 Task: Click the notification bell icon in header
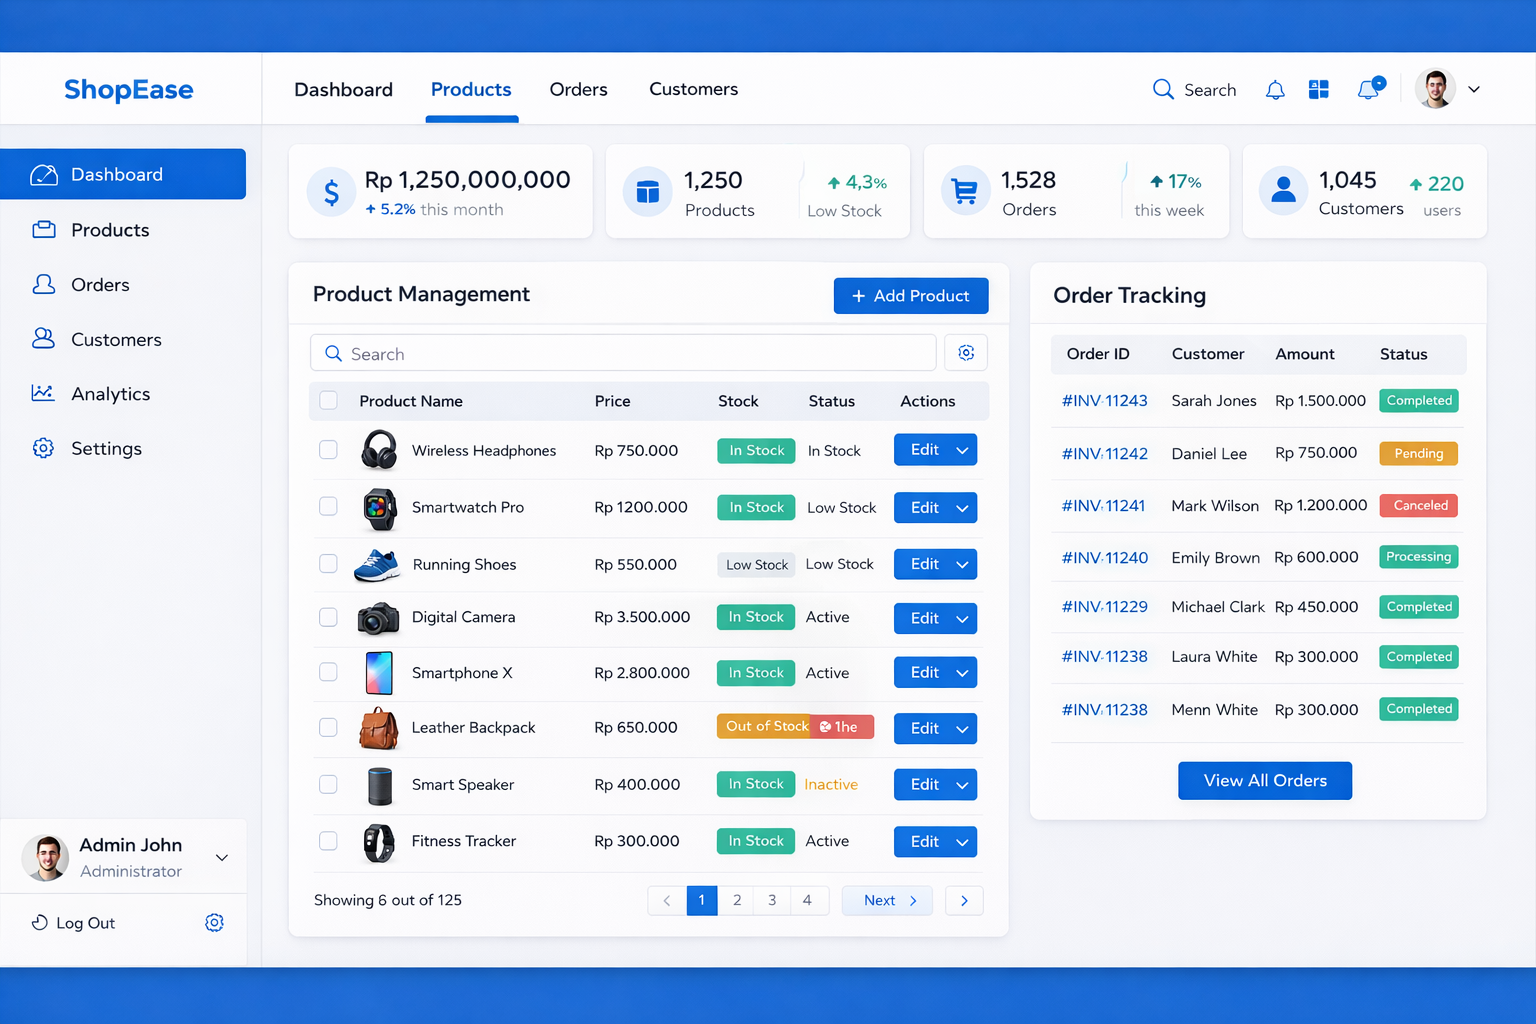[x=1275, y=90]
